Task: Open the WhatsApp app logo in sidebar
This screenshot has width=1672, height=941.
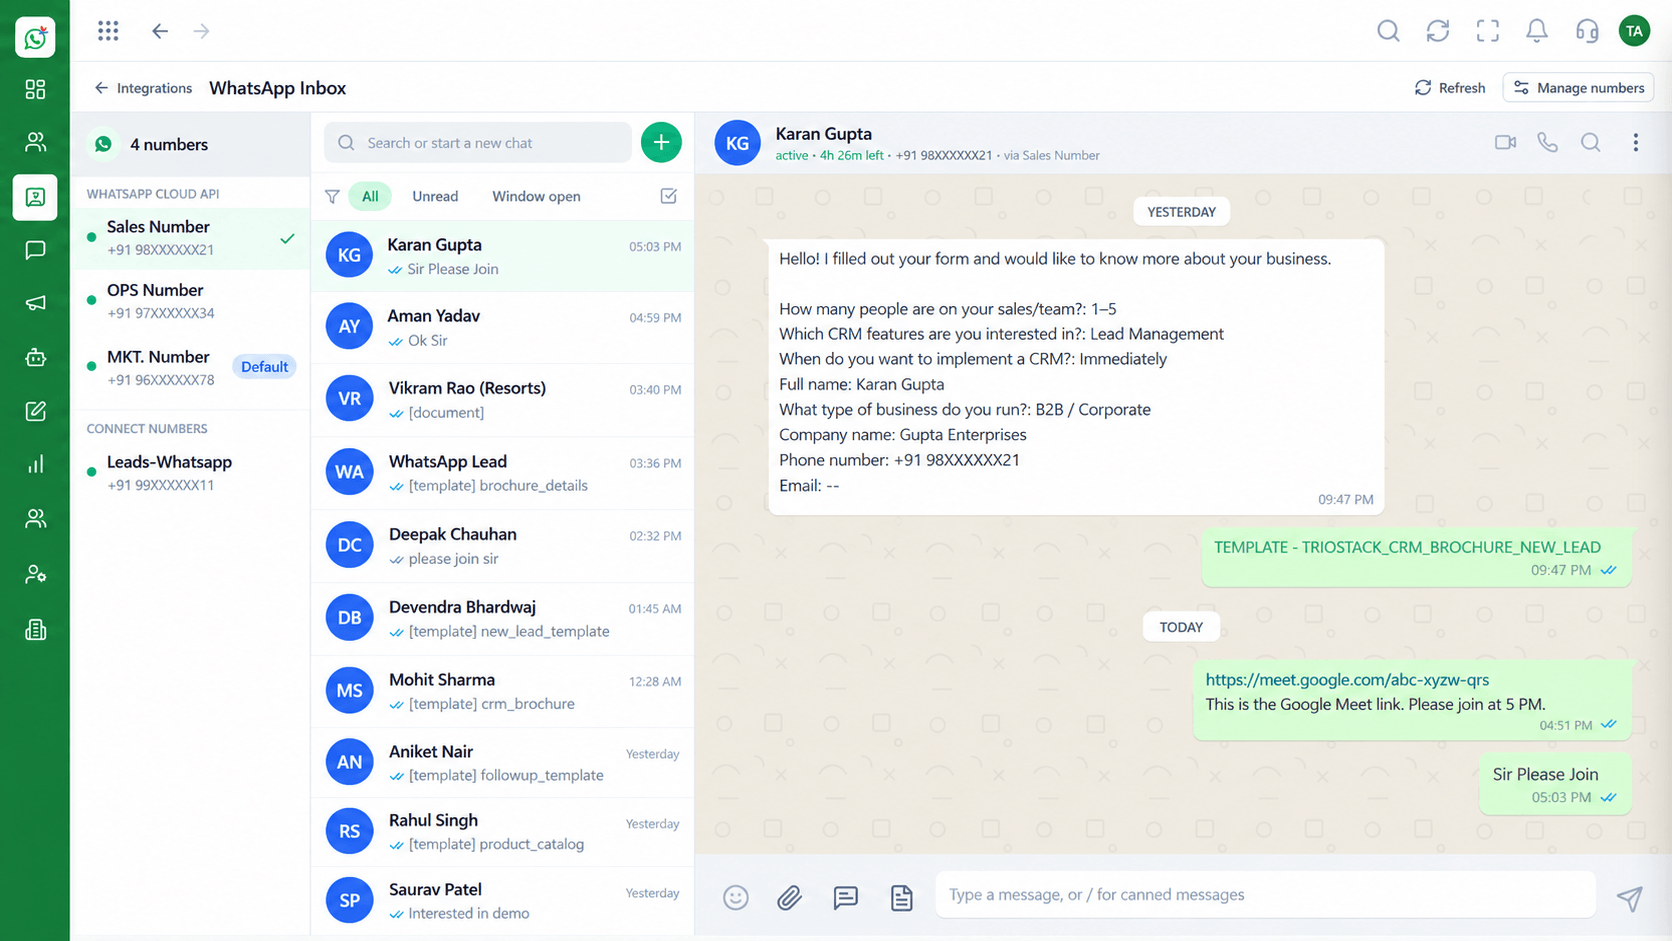Action: tap(35, 38)
